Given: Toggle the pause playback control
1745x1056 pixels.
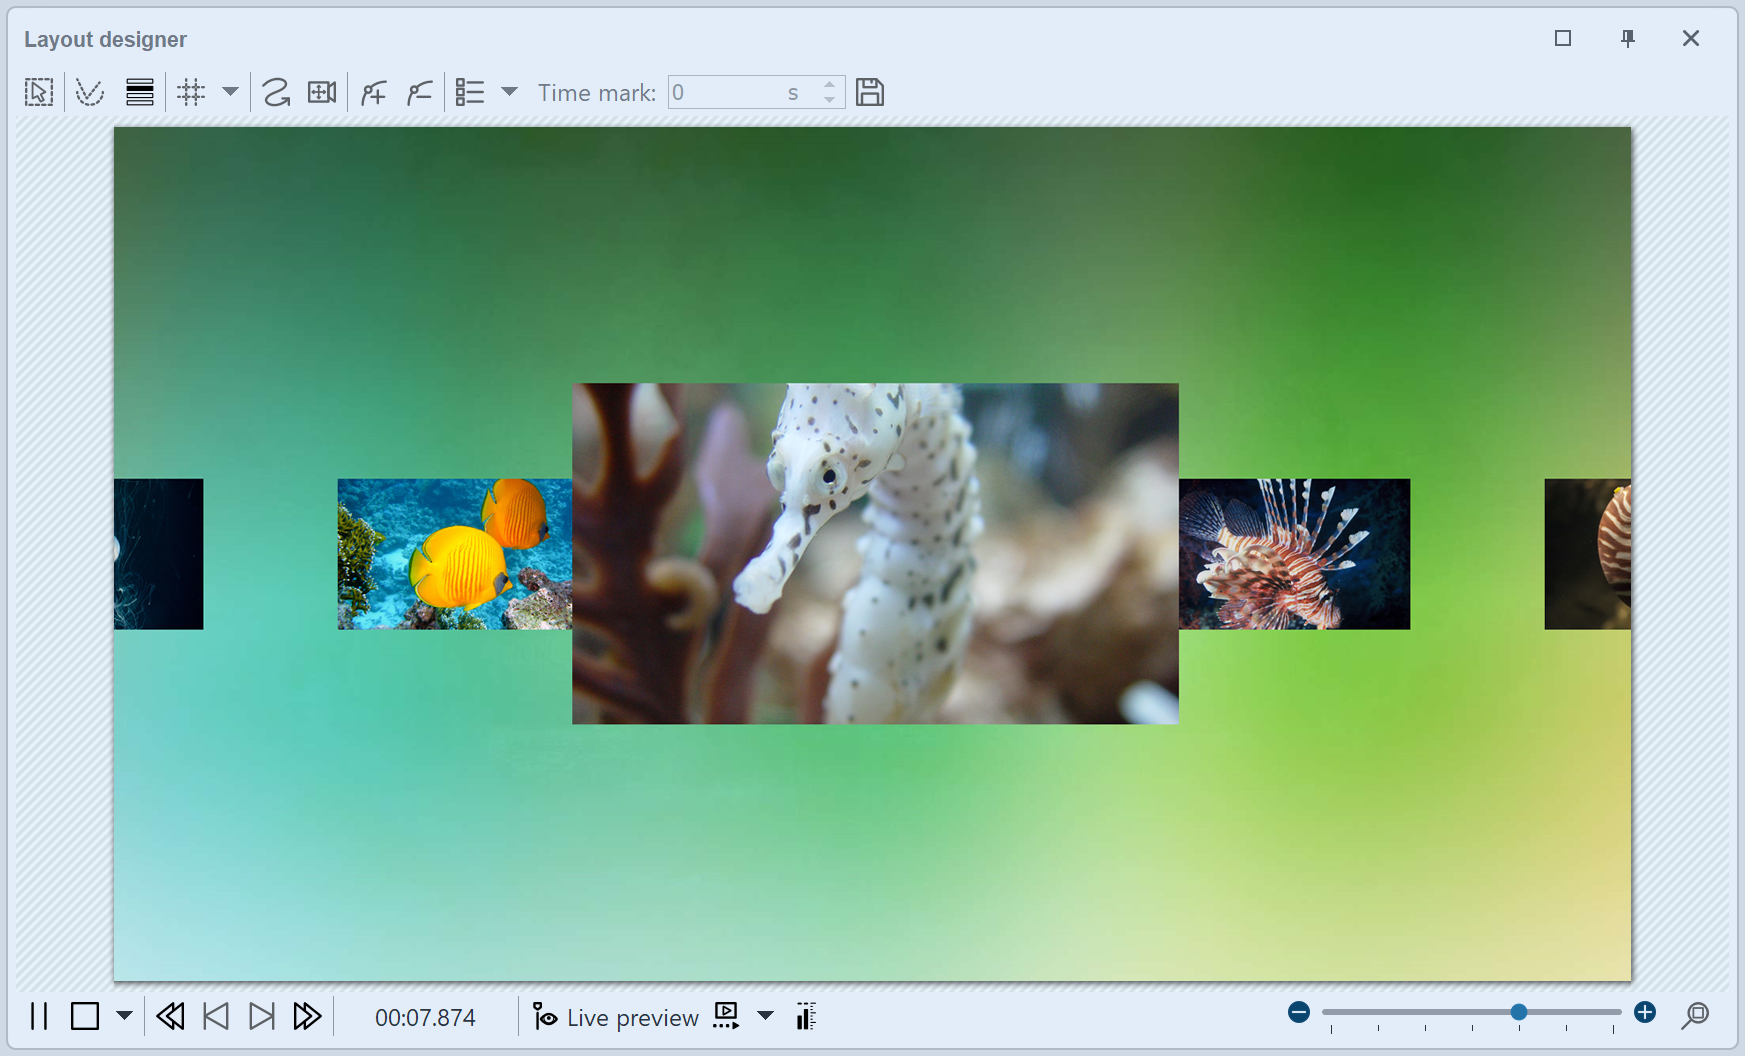Looking at the screenshot, I should (x=38, y=1016).
